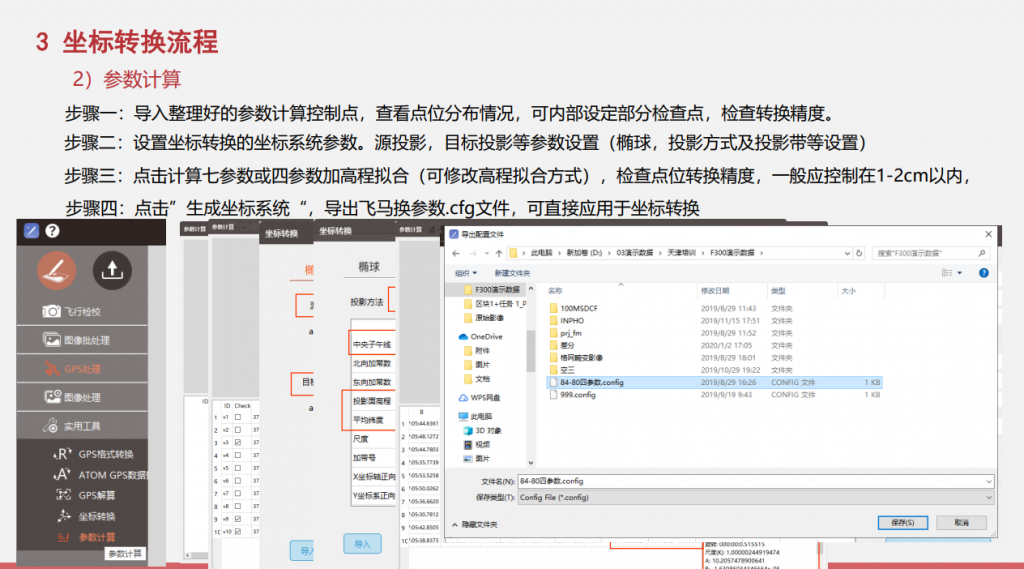Toggle Check box for point v5
Screen dimensions: 1024x569
(x=238, y=468)
